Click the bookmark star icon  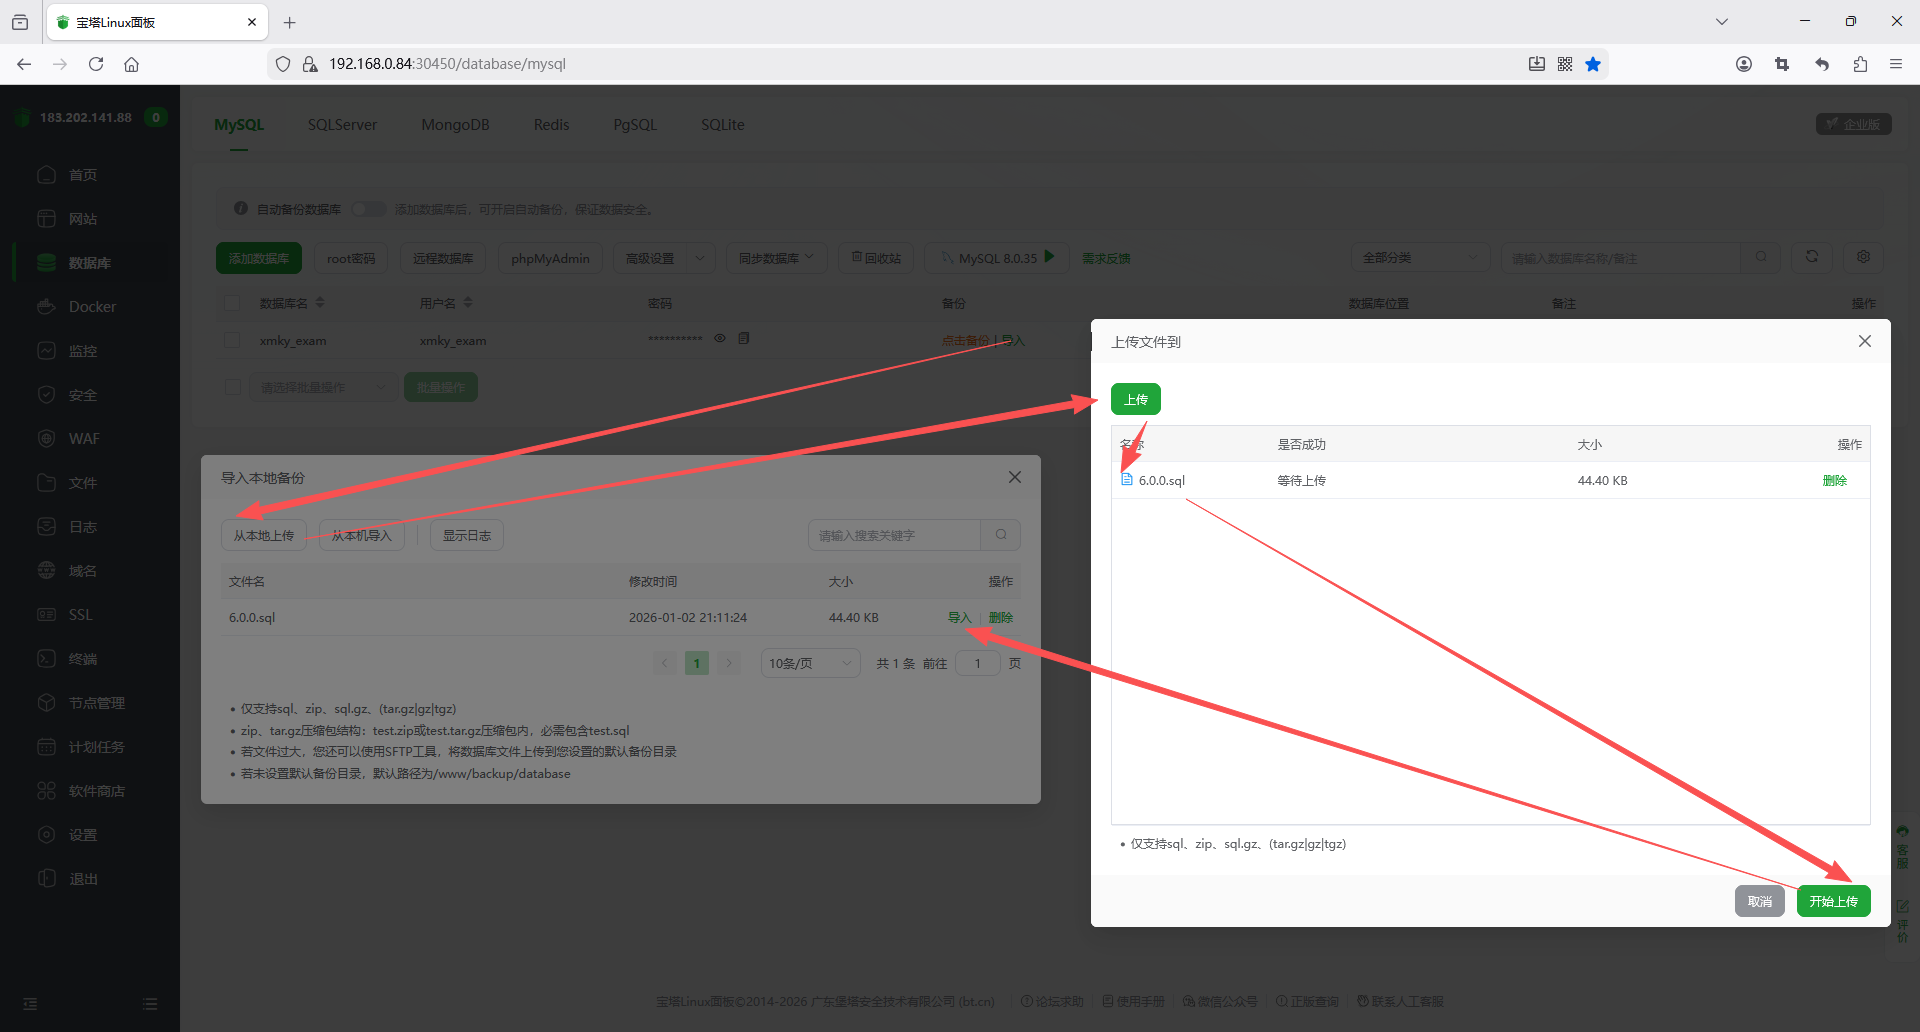1593,64
